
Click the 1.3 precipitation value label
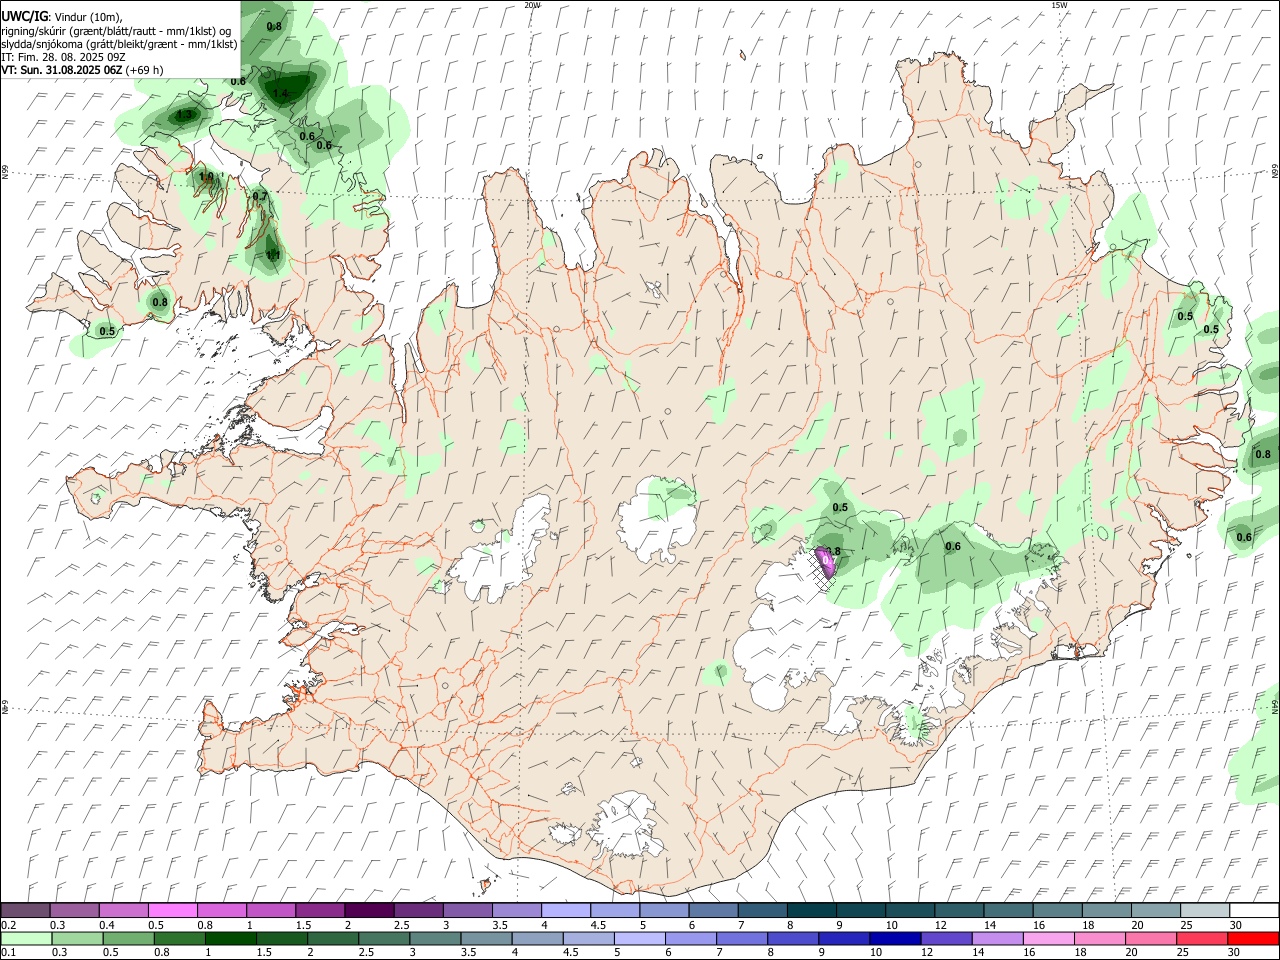tap(184, 115)
